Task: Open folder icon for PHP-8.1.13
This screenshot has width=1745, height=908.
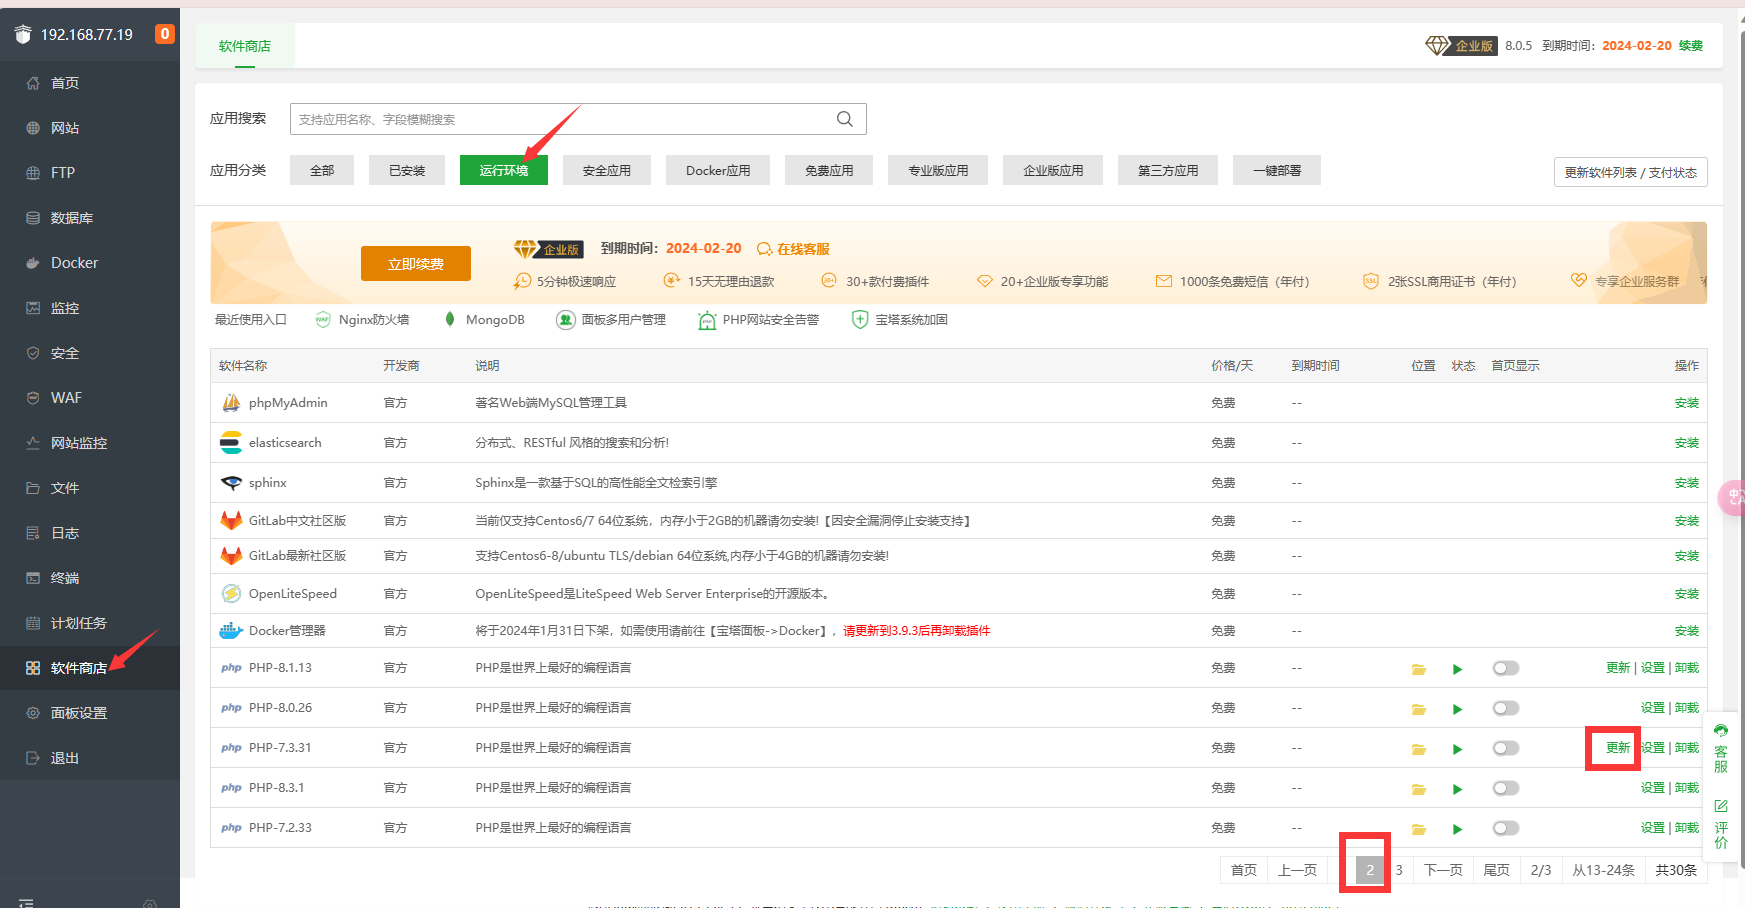Action: click(1418, 669)
